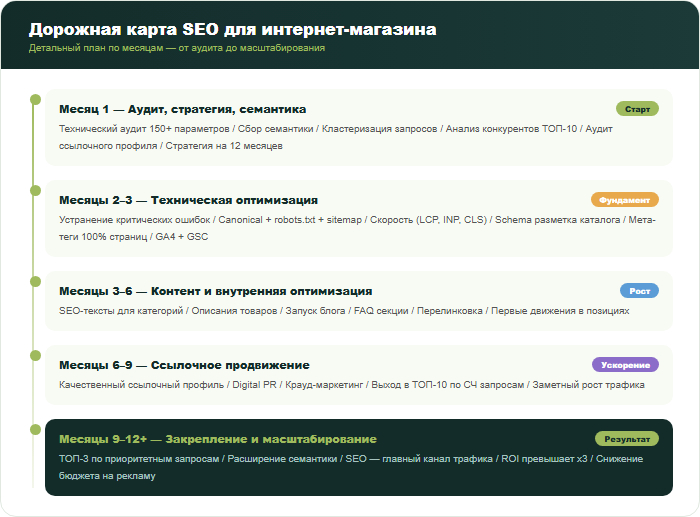Click the timeline dot next to Месяцы 6–9
This screenshot has height=517, width=700.
coord(35,355)
